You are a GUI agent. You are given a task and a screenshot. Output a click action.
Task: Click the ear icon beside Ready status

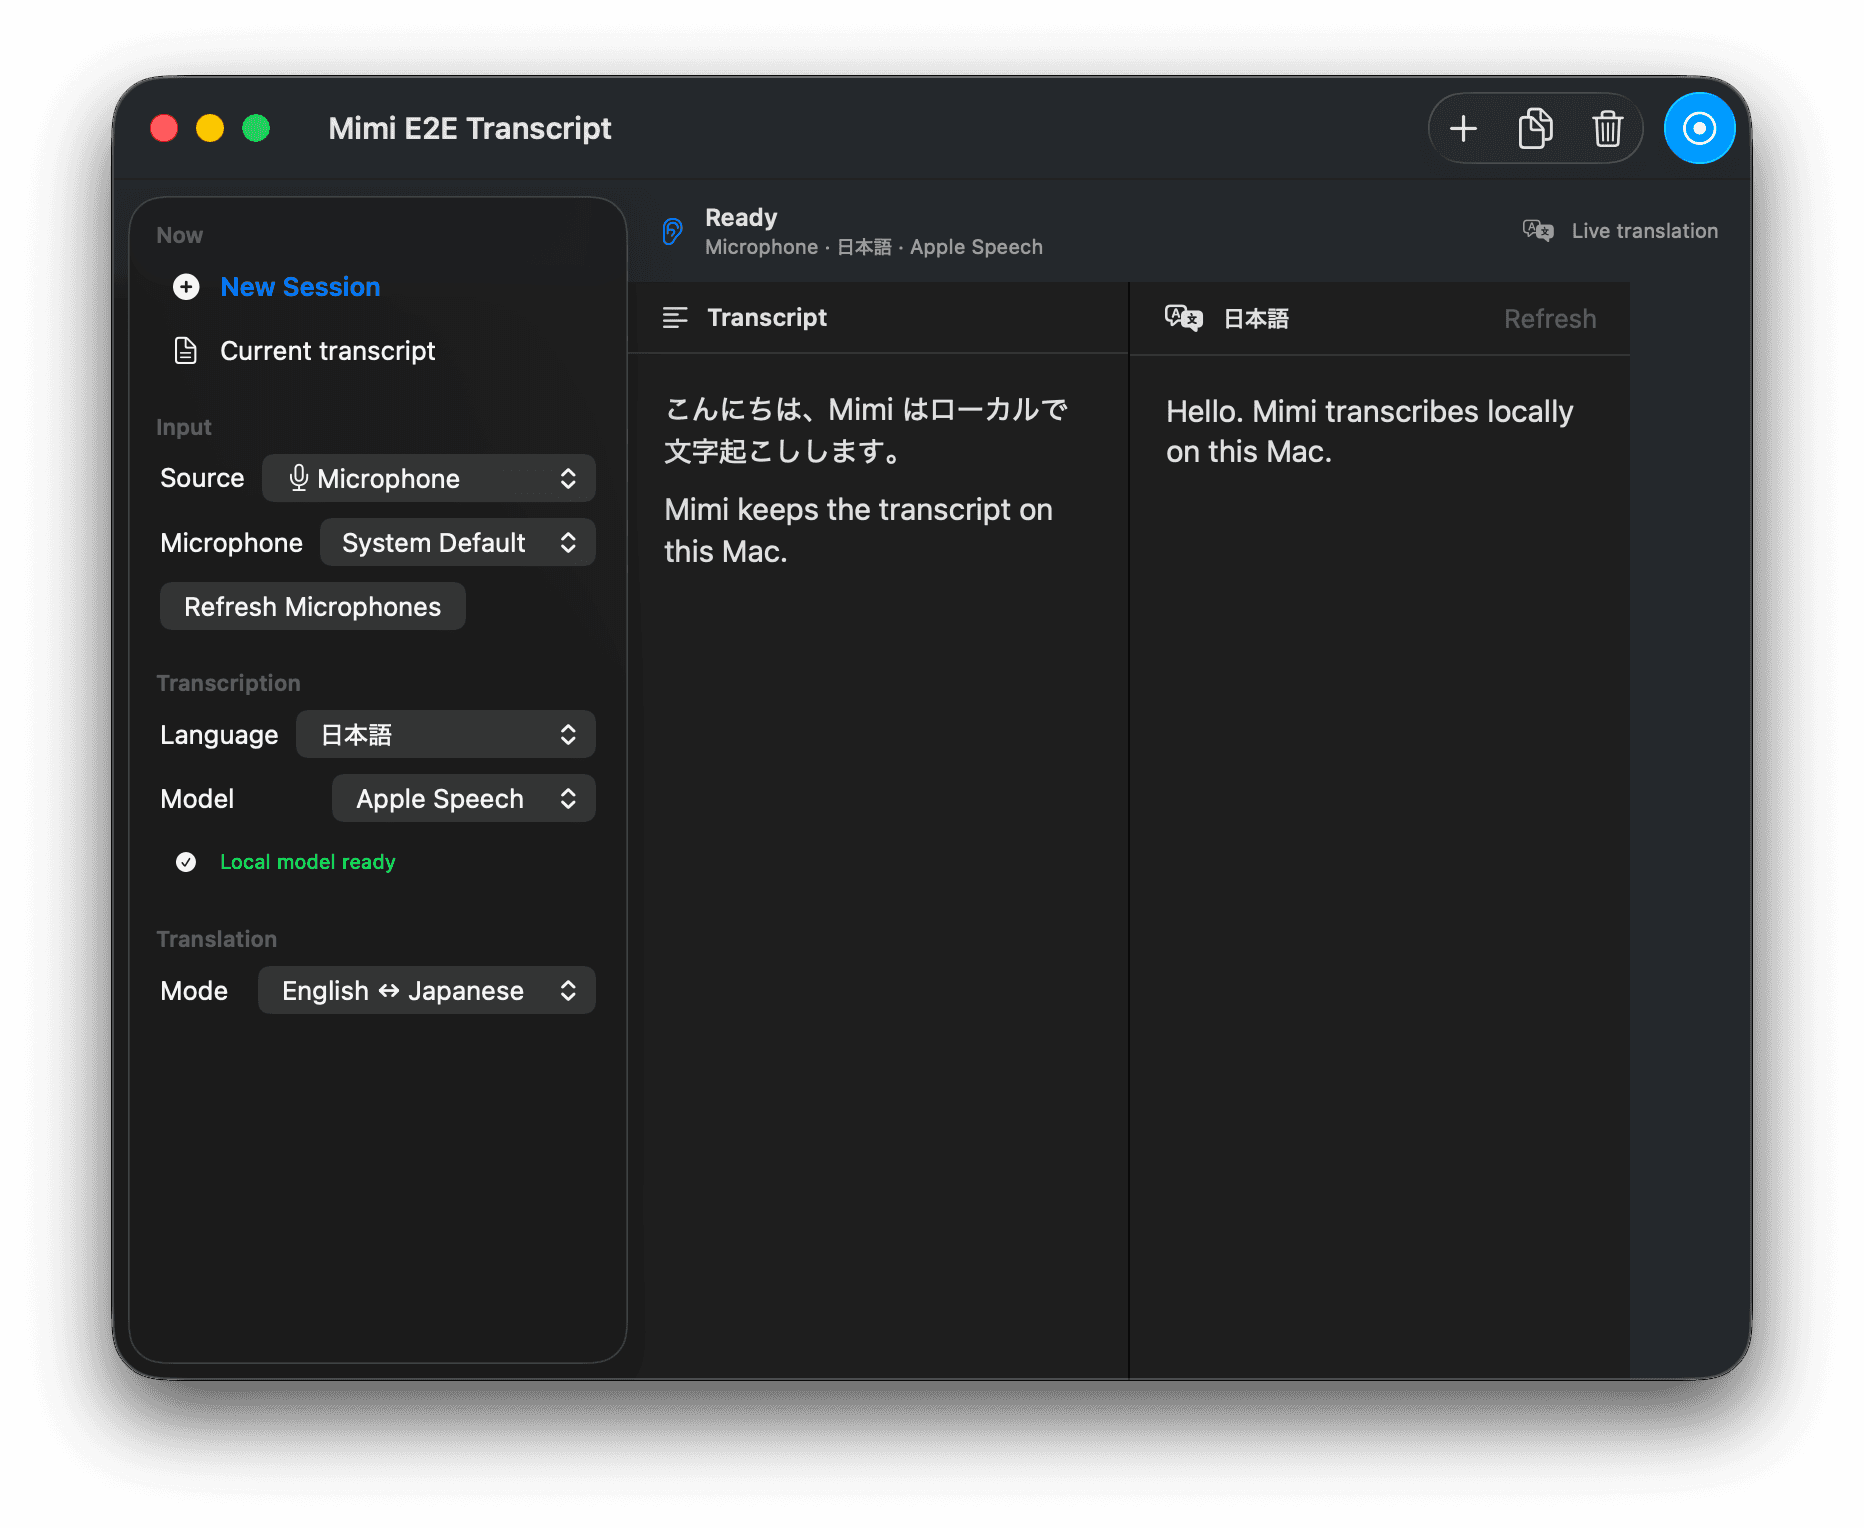[x=673, y=232]
